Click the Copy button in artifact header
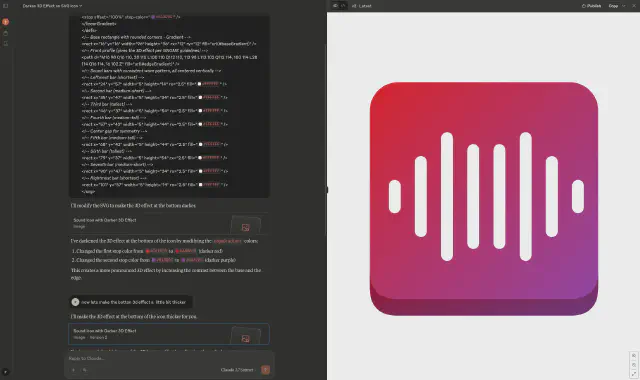640x380 pixels. pyautogui.click(x=613, y=6)
